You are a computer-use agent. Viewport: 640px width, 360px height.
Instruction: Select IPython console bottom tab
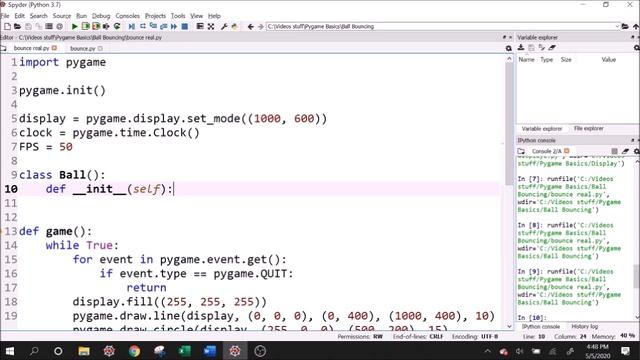tap(541, 327)
